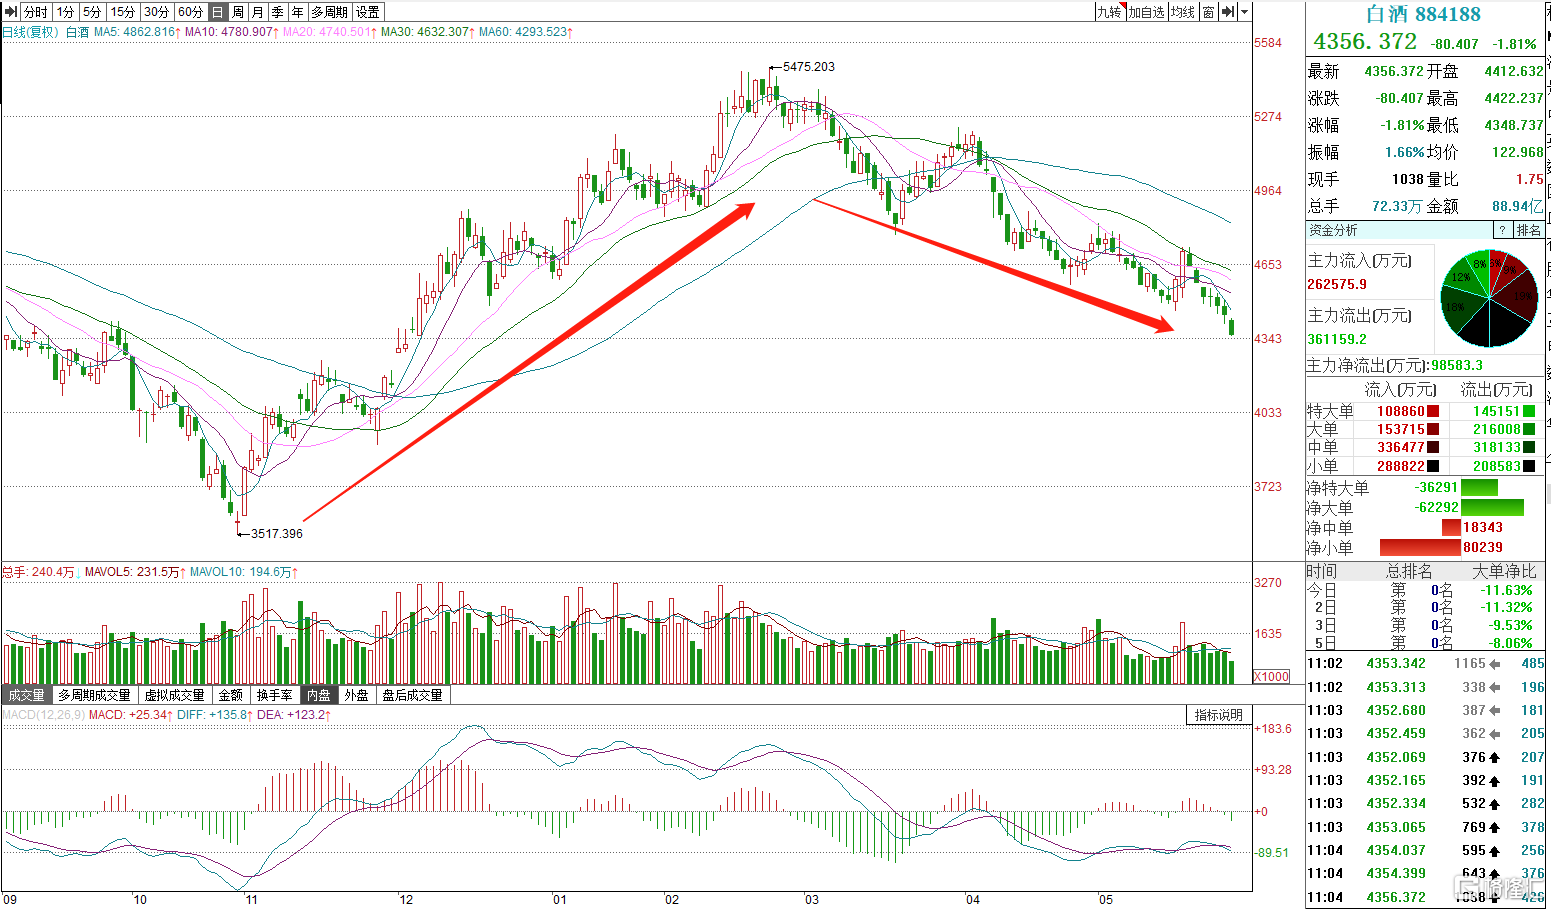
Task: Click the 小单 inflow black swatch
Action: (1433, 466)
